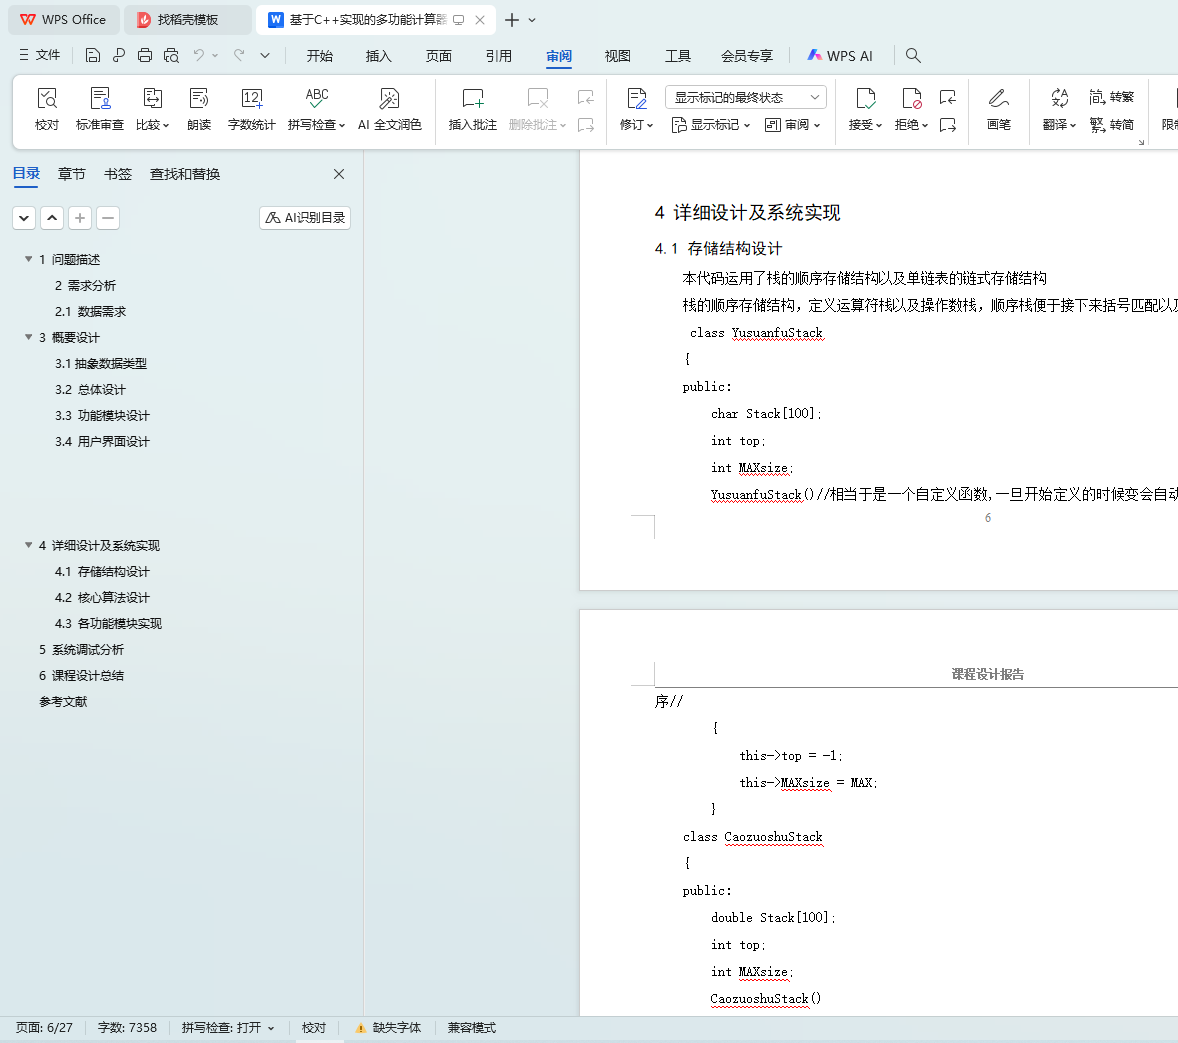Click the Redo arrow icon
This screenshot has height=1043, width=1178.
(239, 55)
